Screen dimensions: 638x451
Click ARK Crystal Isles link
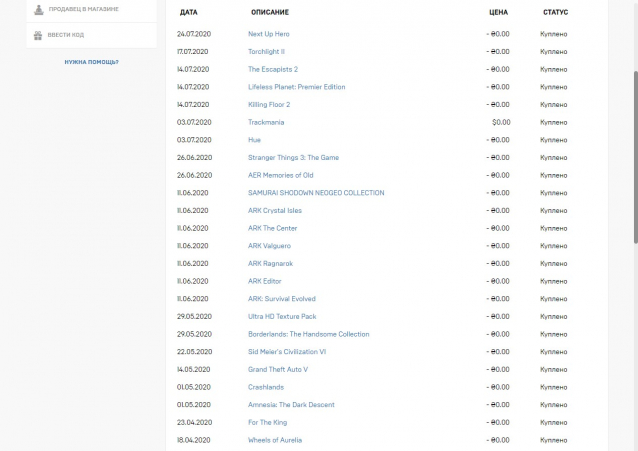pyautogui.click(x=275, y=210)
